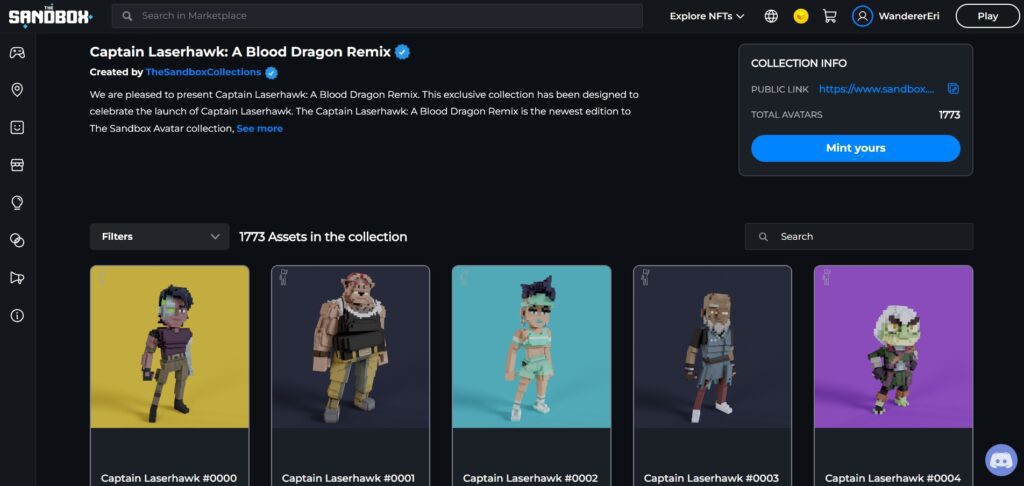Click the TOTAL AVATARS count 1773

tap(950, 115)
